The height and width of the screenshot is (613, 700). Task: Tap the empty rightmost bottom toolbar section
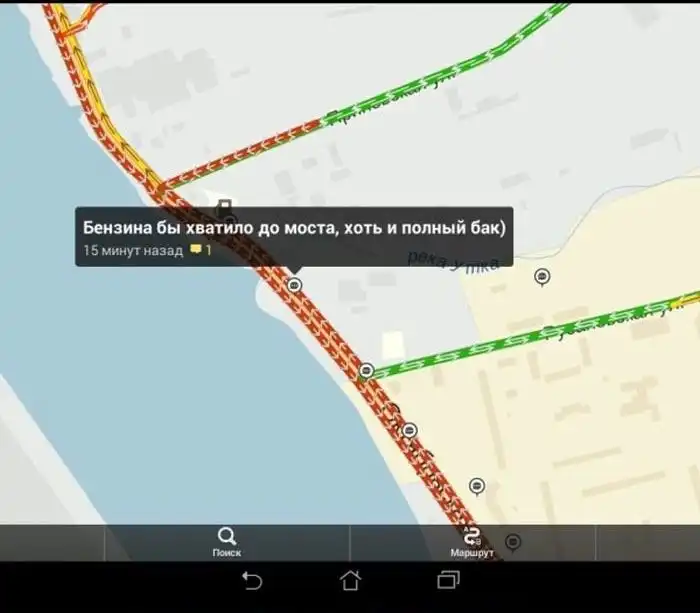[x=648, y=543]
